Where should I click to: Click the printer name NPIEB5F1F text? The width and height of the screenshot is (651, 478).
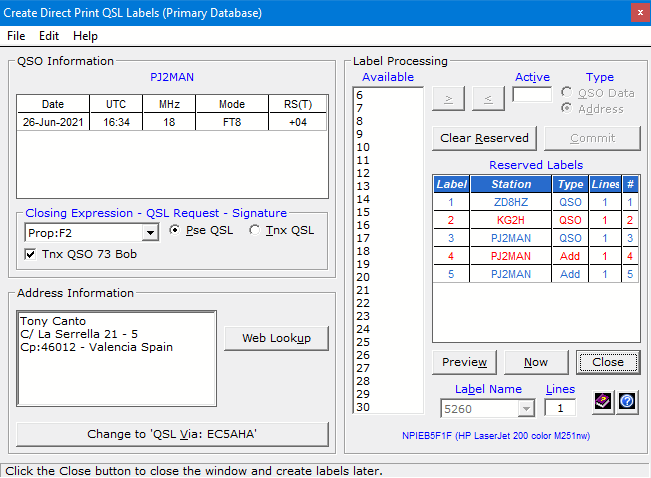click(x=496, y=436)
